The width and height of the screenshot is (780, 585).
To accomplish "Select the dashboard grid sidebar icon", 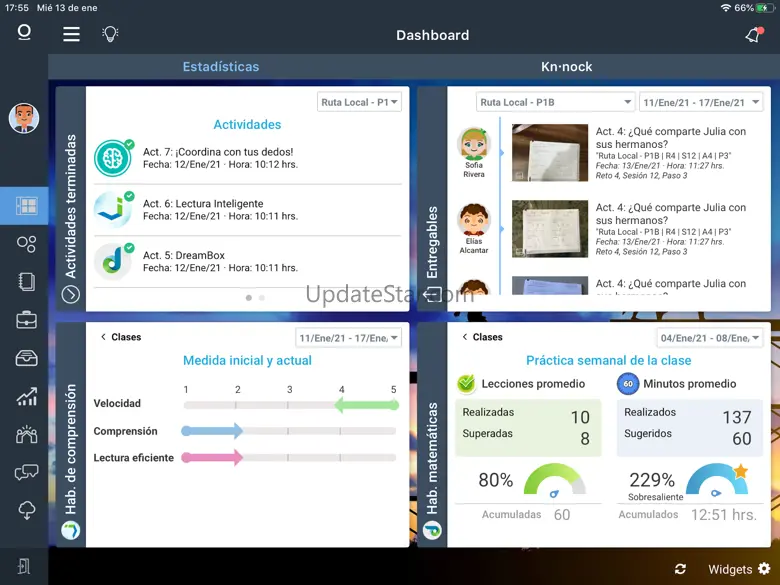I will [x=26, y=205].
